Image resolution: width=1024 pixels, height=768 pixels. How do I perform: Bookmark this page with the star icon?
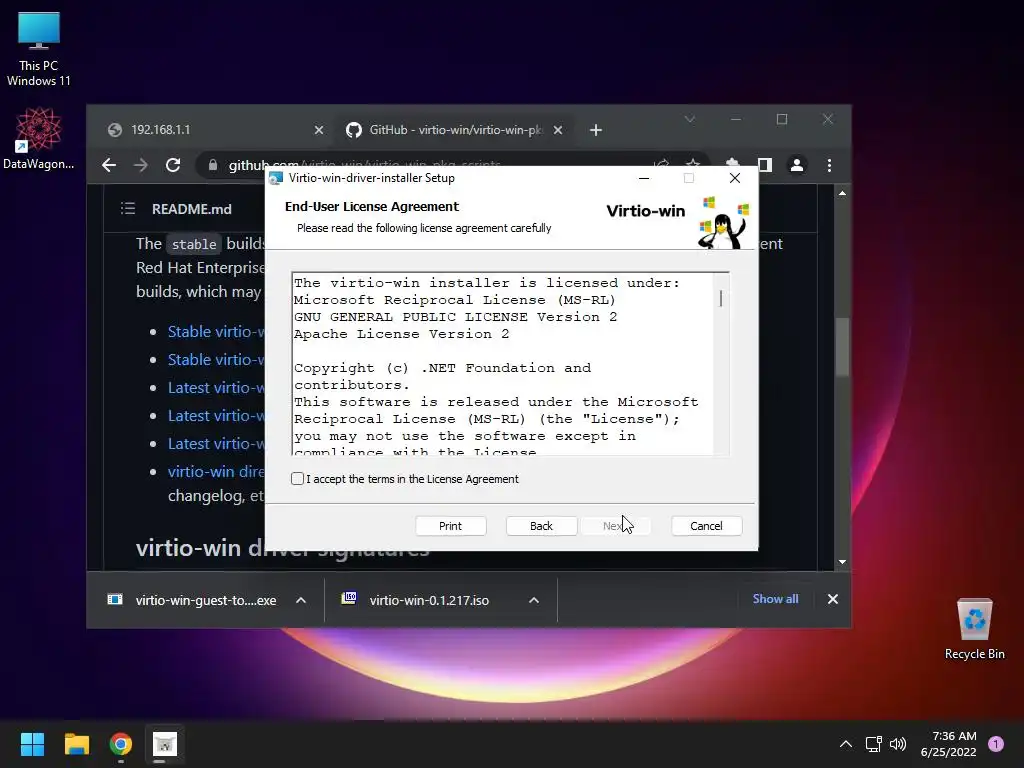(x=693, y=164)
